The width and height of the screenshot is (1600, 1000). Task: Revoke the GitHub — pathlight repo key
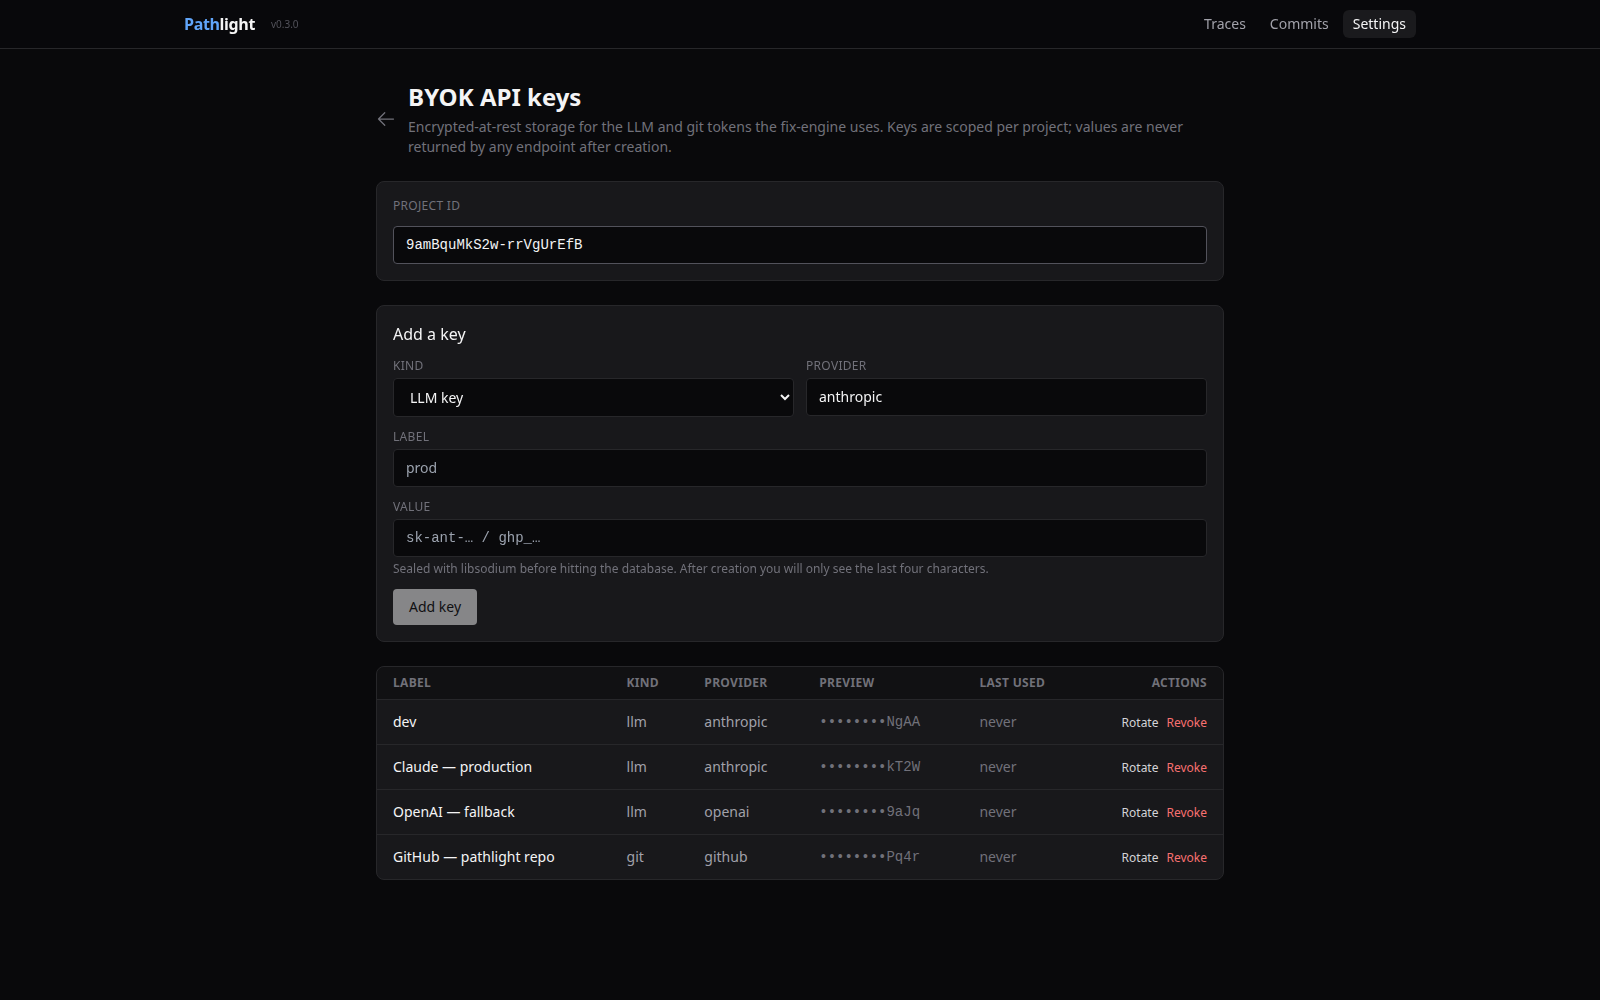(x=1186, y=857)
